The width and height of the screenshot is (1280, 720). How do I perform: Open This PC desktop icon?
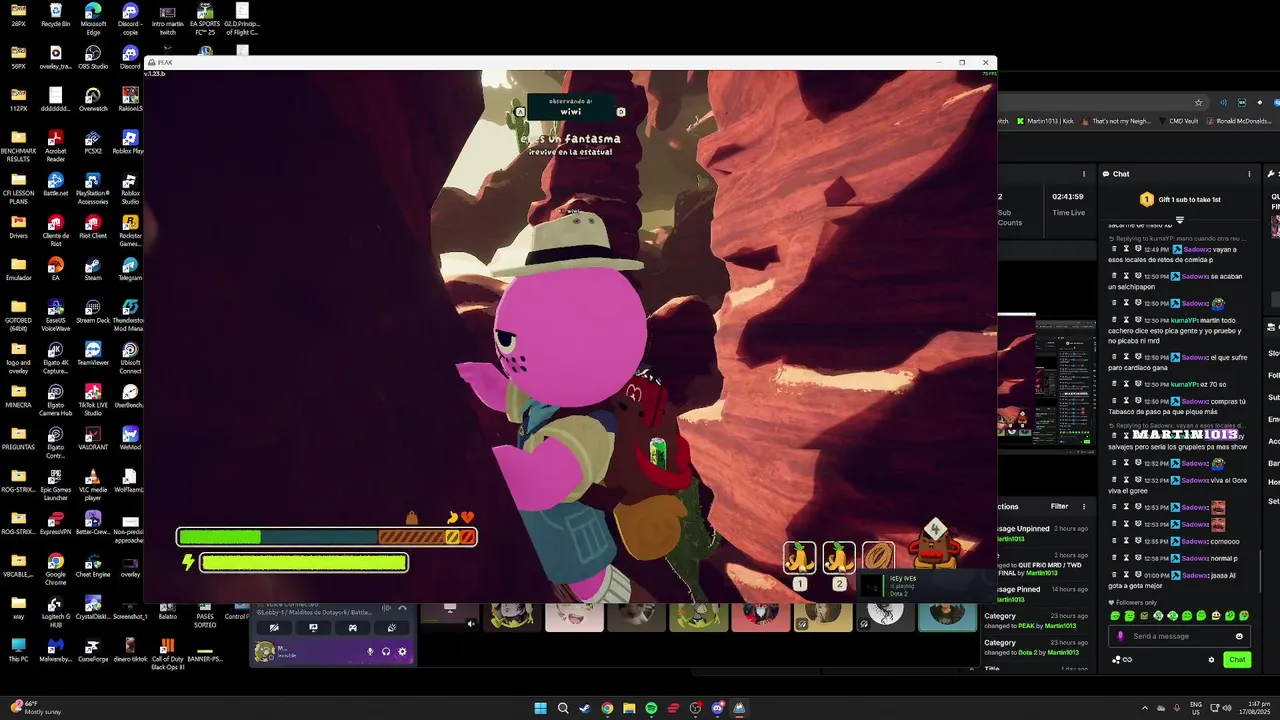point(18,650)
